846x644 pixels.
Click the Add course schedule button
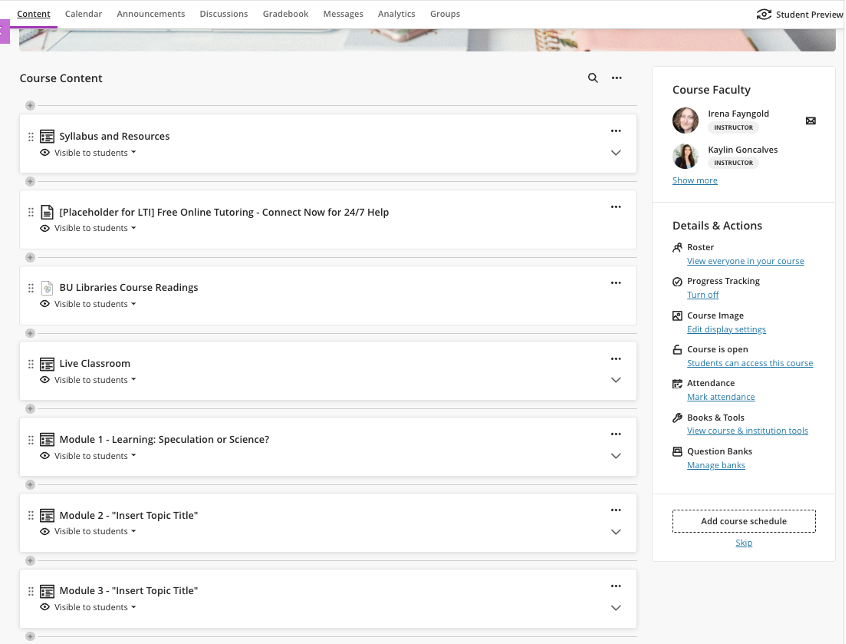[743, 521]
